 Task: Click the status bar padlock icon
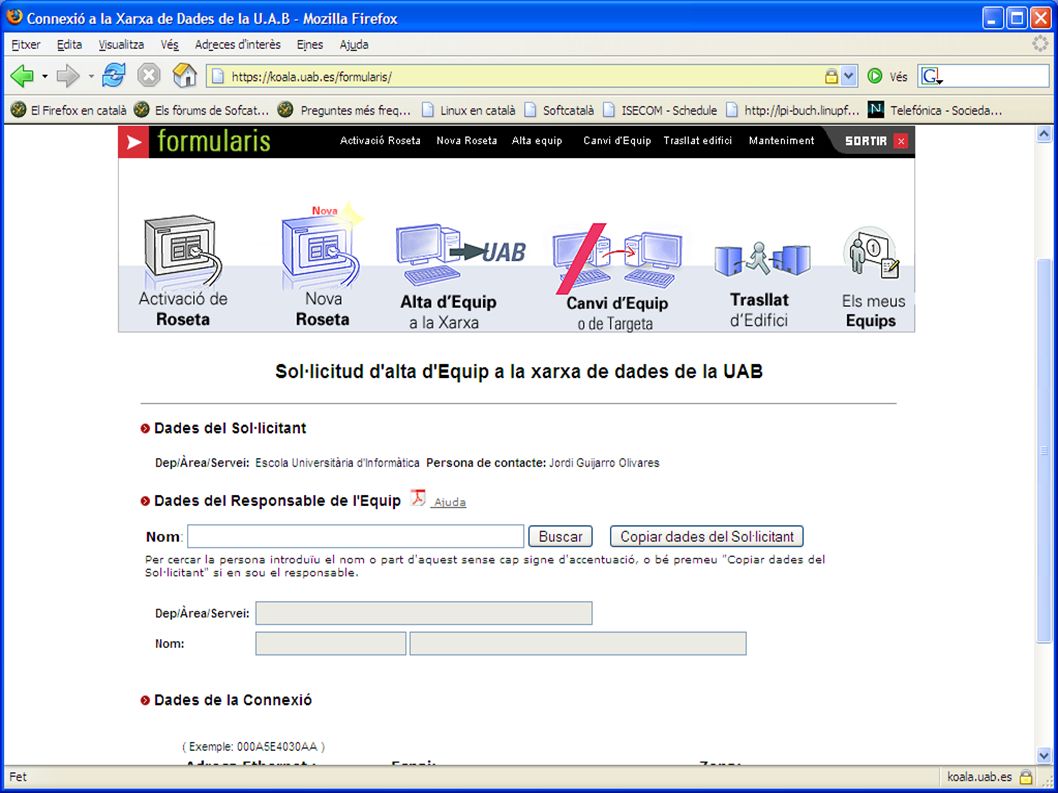click(1026, 777)
